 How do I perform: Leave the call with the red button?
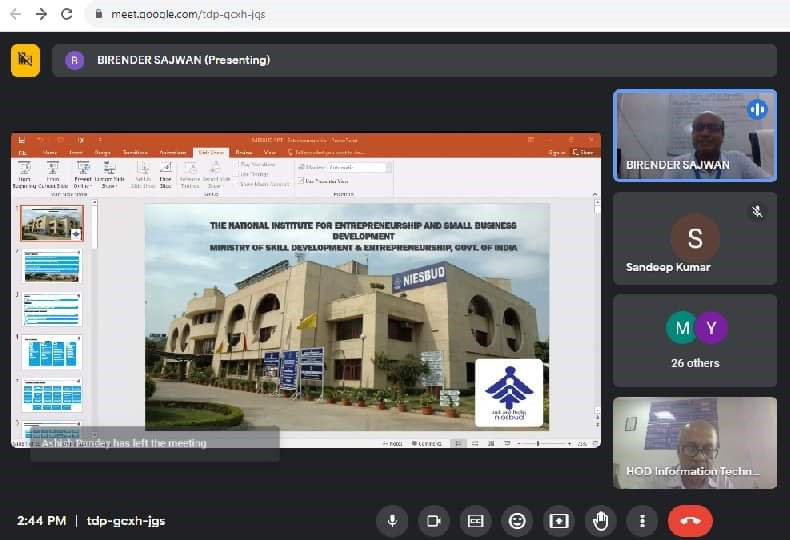click(690, 520)
